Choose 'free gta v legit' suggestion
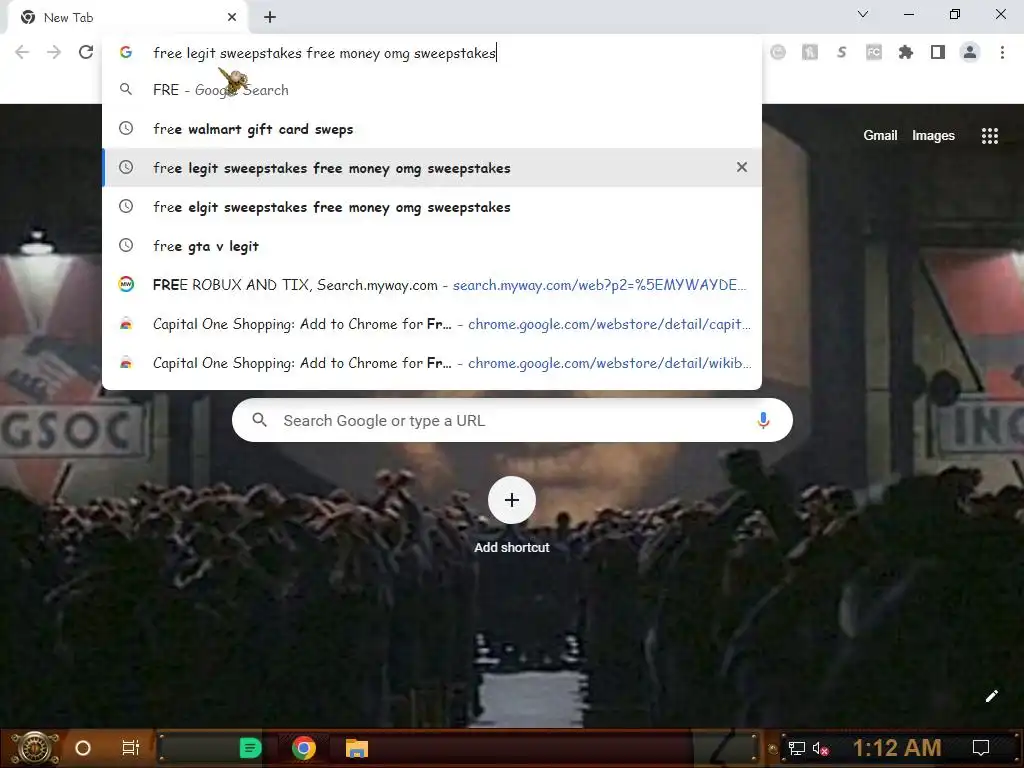 (x=432, y=246)
